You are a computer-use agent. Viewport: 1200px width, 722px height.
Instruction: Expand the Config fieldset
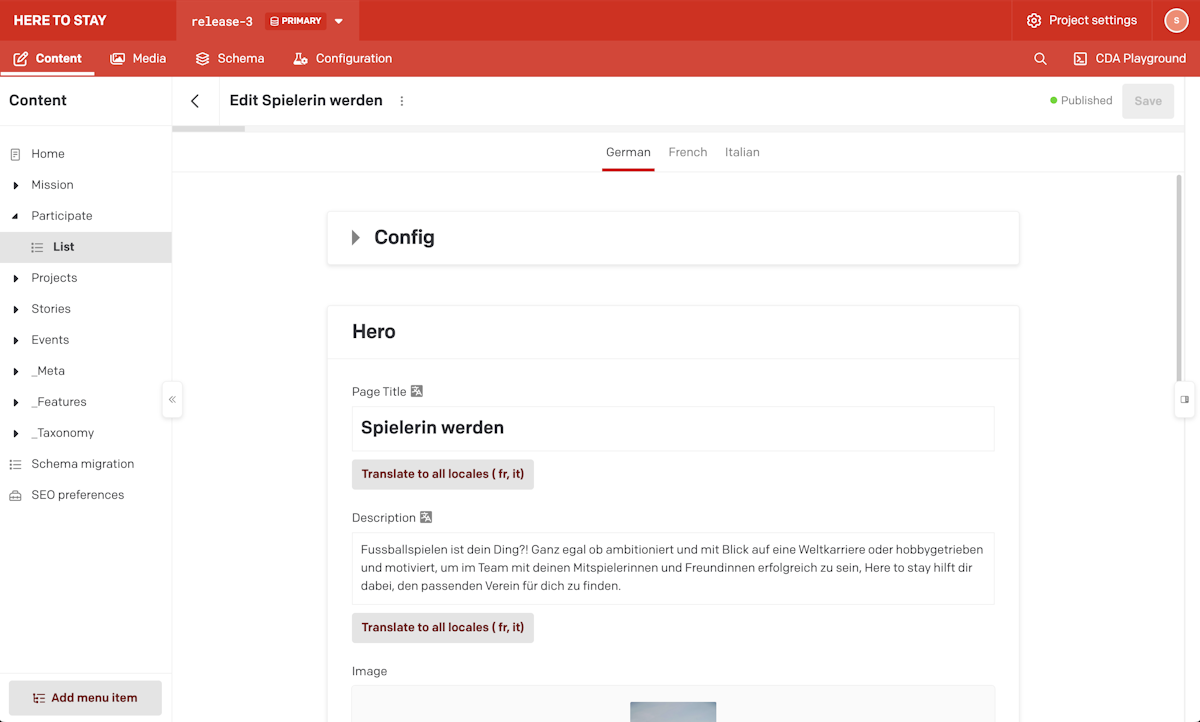click(356, 238)
